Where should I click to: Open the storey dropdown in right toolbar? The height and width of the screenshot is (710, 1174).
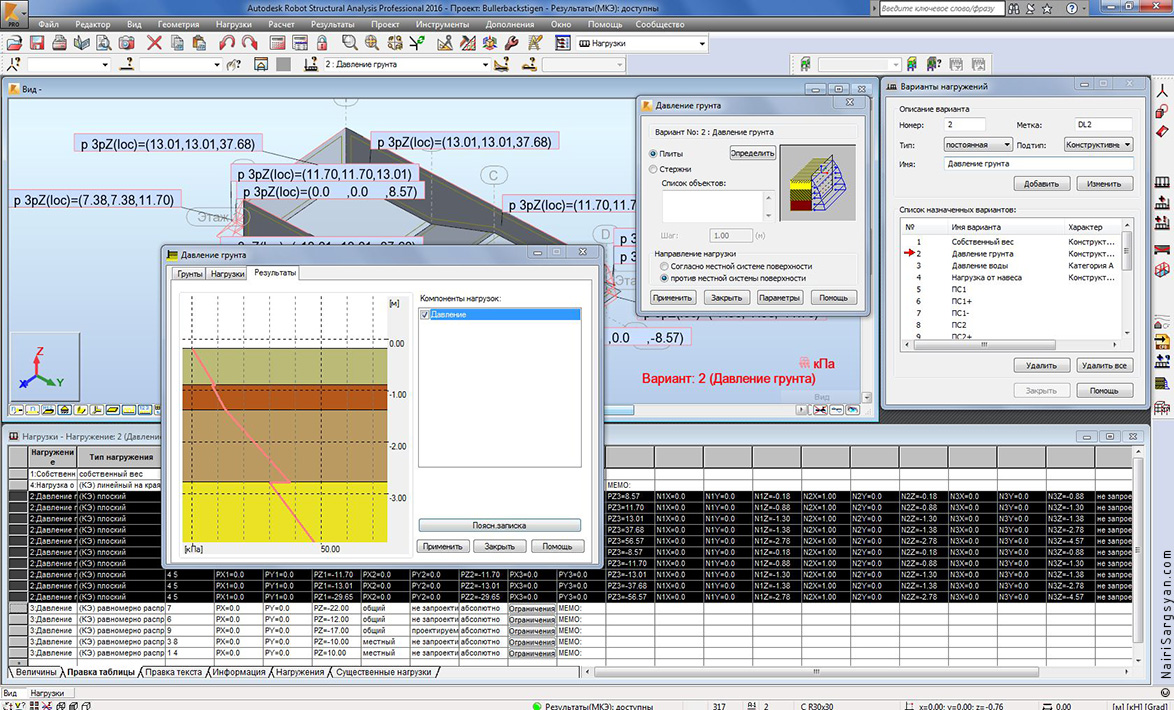pos(895,64)
